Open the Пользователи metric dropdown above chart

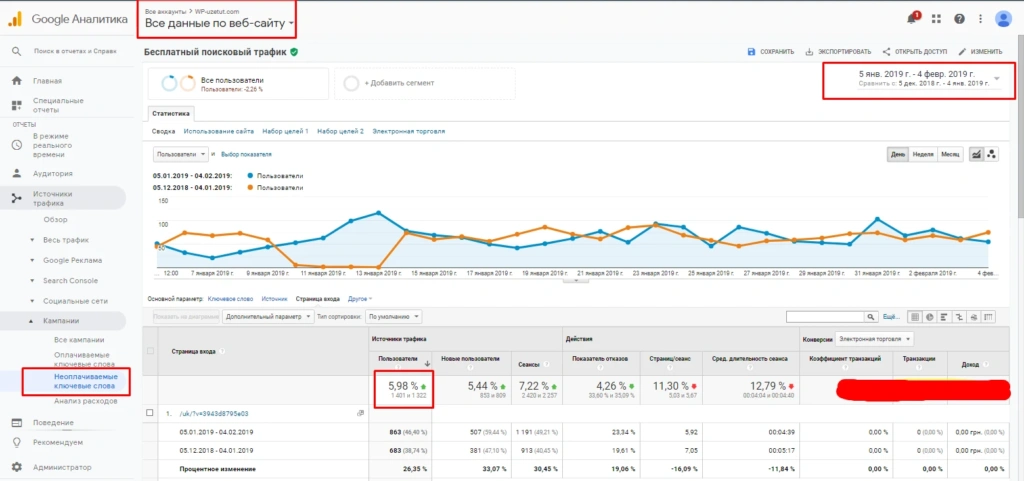pos(181,155)
